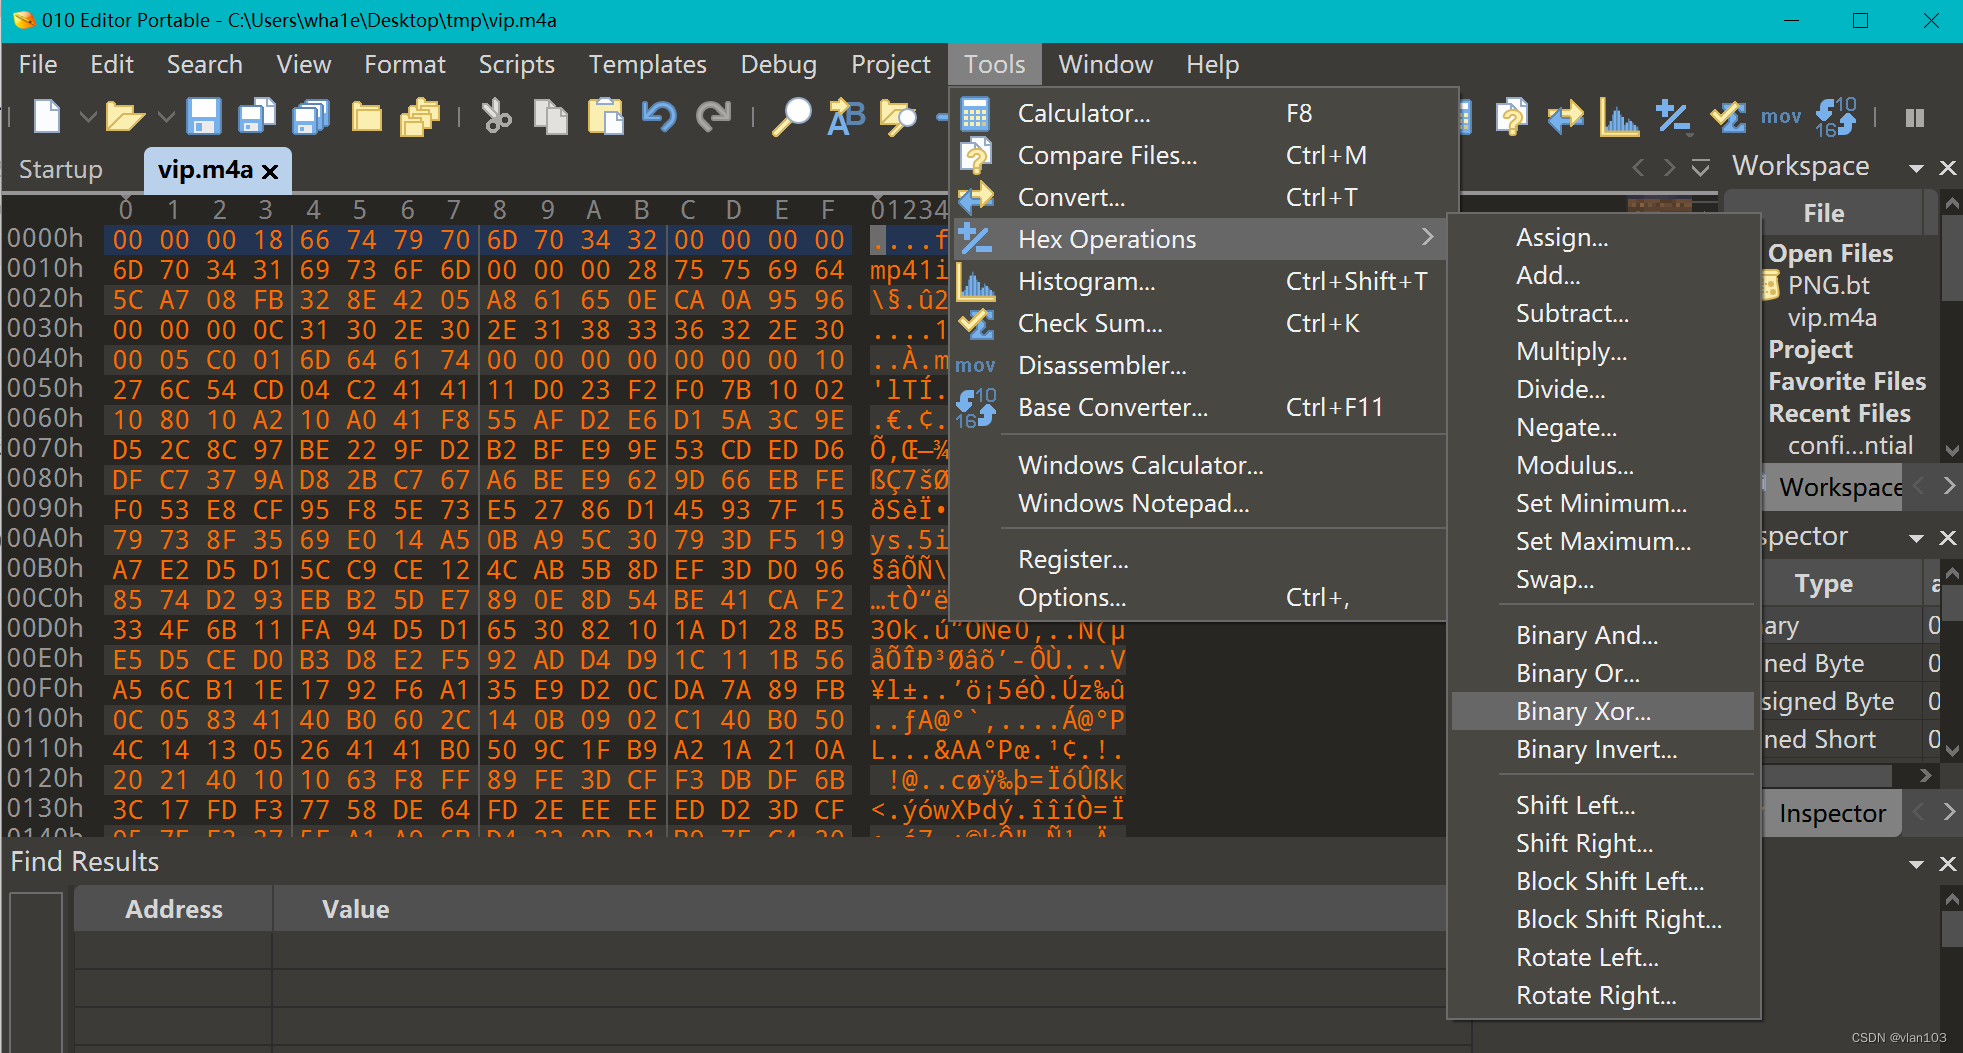Choose Block Shift Left... from submenu
This screenshot has width=1963, height=1053.
tap(1603, 881)
